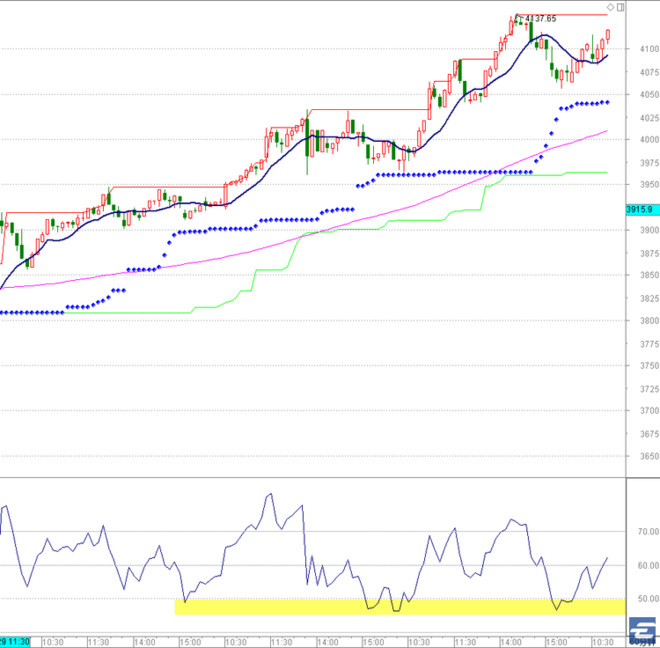Click the 4025 price scale value
Viewport: 660px width, 648px height.
649,118
